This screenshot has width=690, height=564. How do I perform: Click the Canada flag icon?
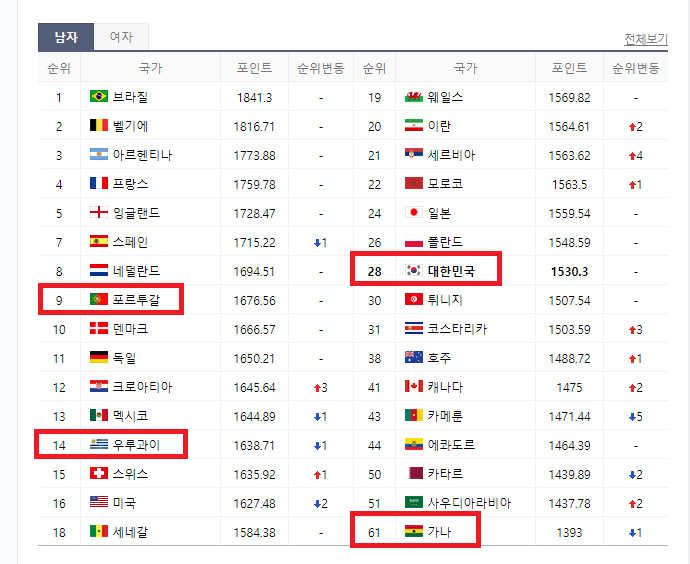coord(414,386)
